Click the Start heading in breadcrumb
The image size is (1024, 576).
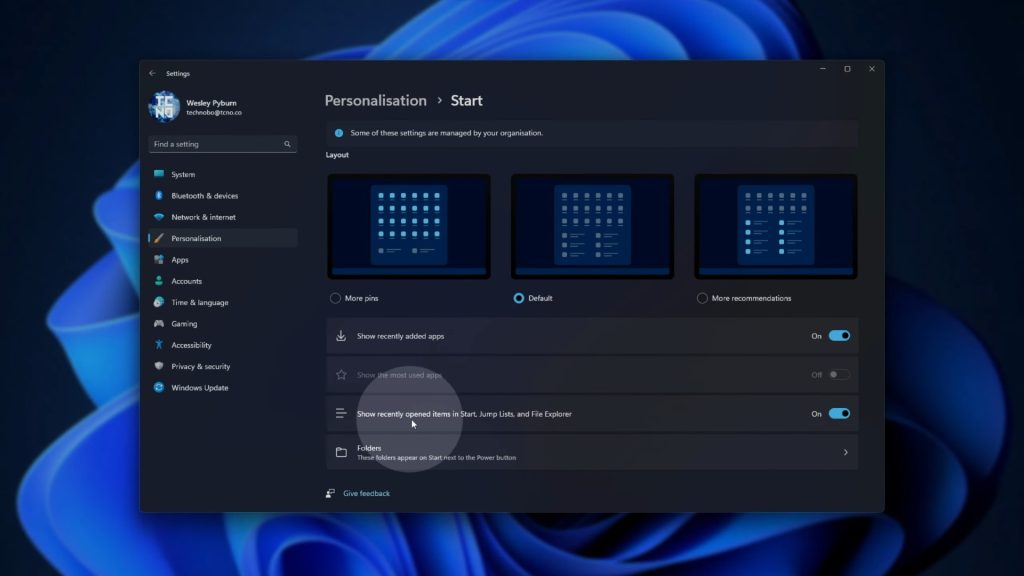tap(466, 101)
